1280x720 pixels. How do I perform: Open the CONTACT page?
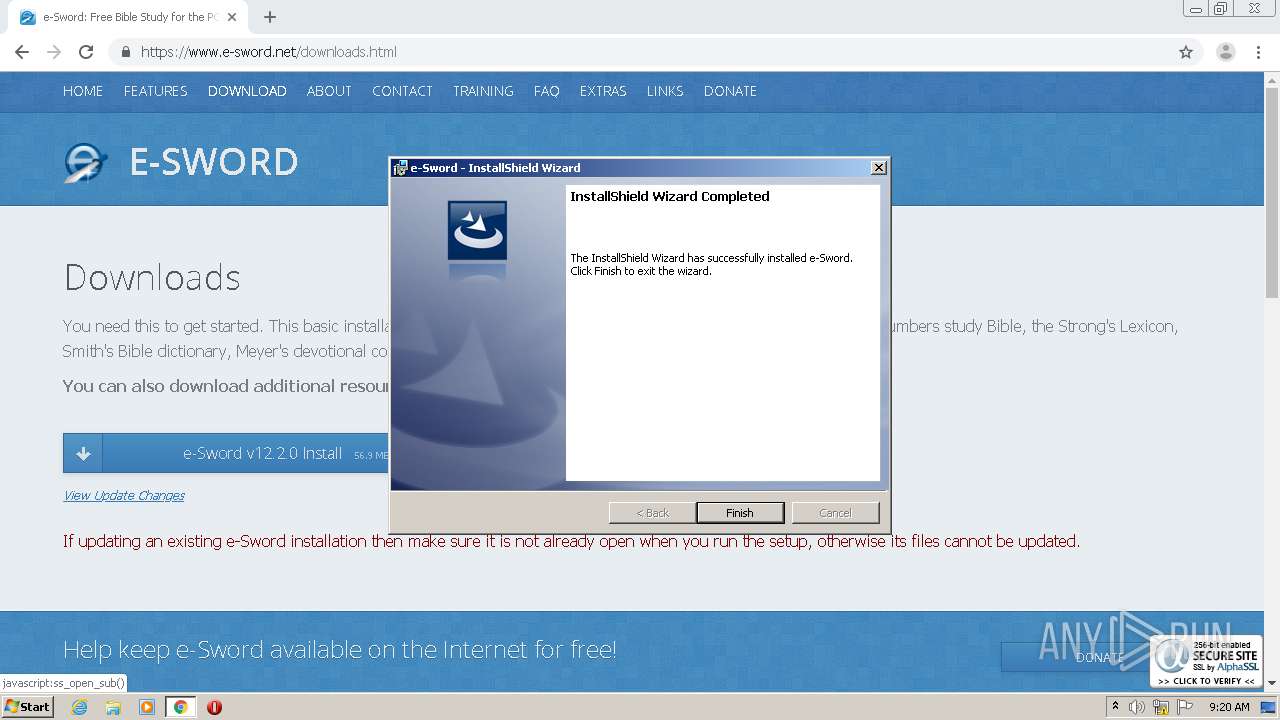402,91
